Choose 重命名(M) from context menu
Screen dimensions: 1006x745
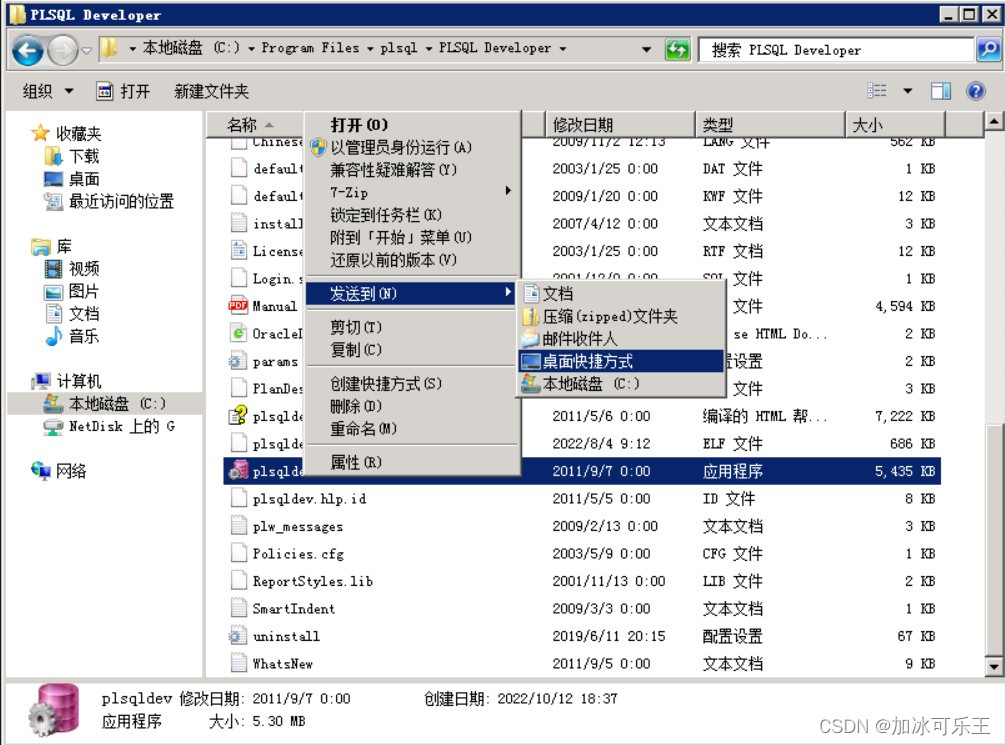412,429
